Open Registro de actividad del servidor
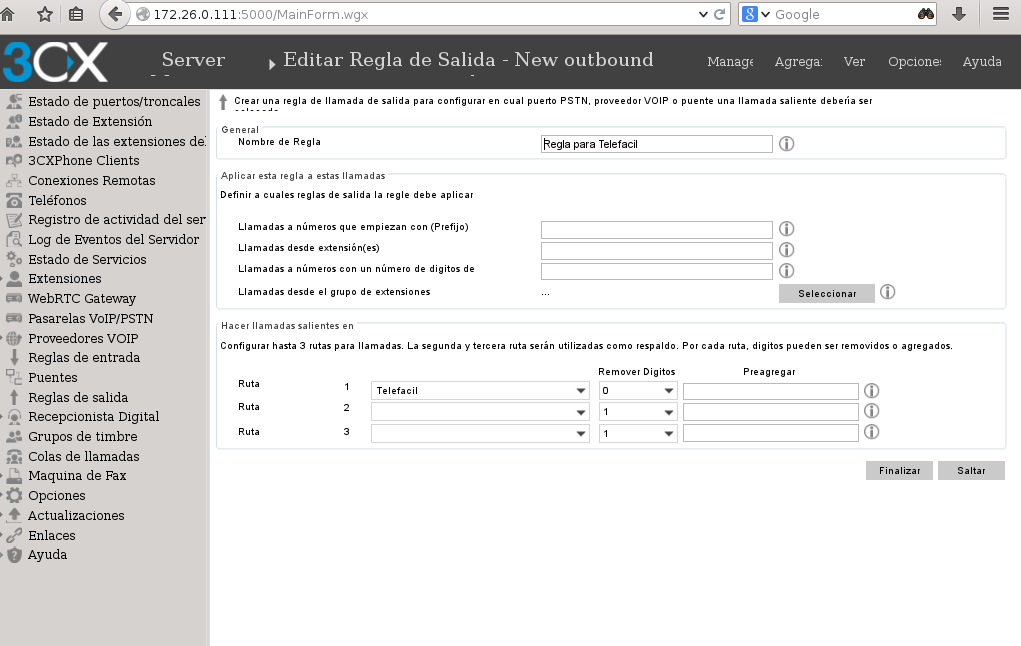Viewport: 1021px width, 646px height. pyautogui.click(x=119, y=219)
